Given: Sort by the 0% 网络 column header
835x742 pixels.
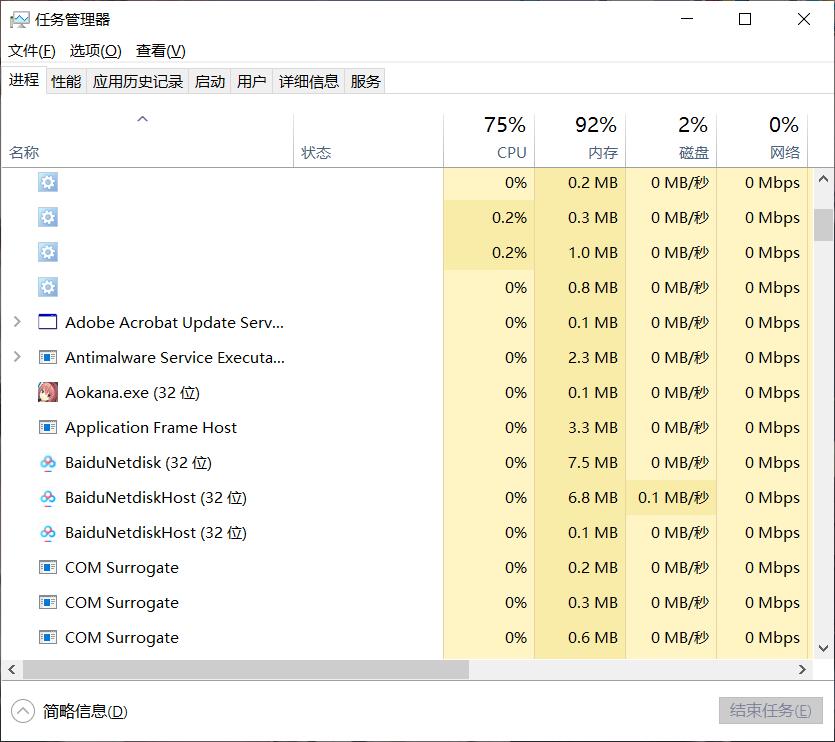Looking at the screenshot, I should click(762, 140).
